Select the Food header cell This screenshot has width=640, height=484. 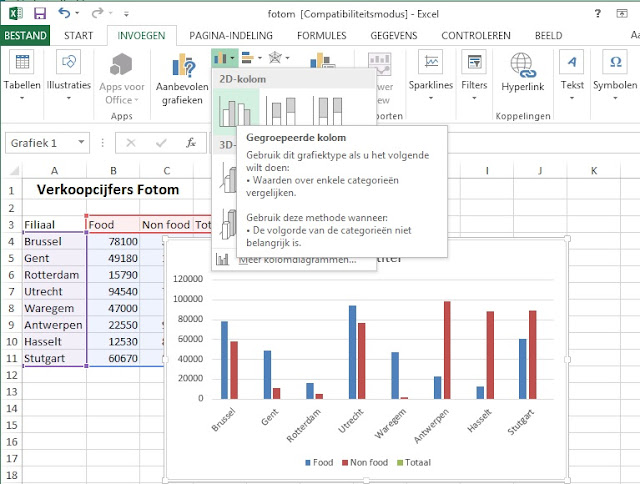point(113,224)
